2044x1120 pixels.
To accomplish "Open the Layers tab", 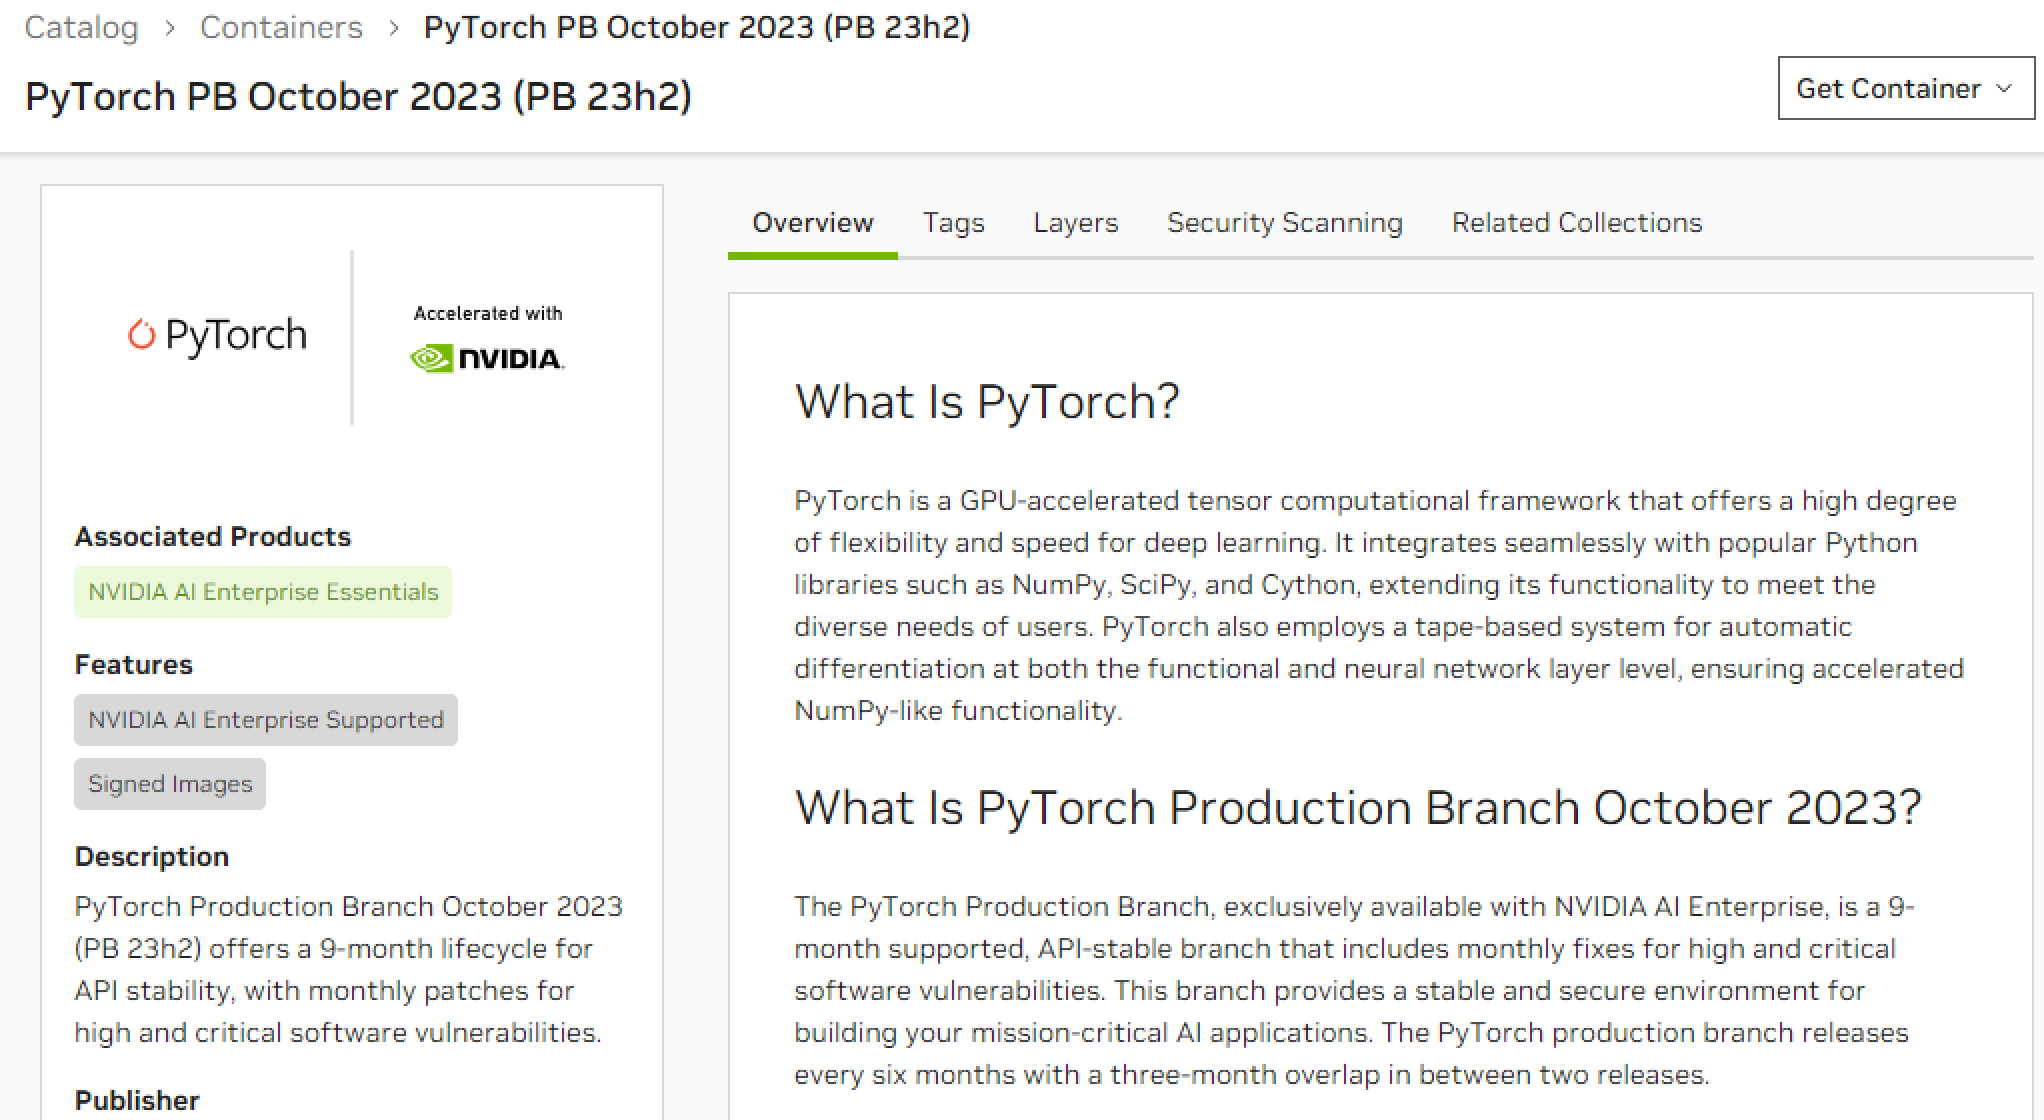I will point(1075,222).
